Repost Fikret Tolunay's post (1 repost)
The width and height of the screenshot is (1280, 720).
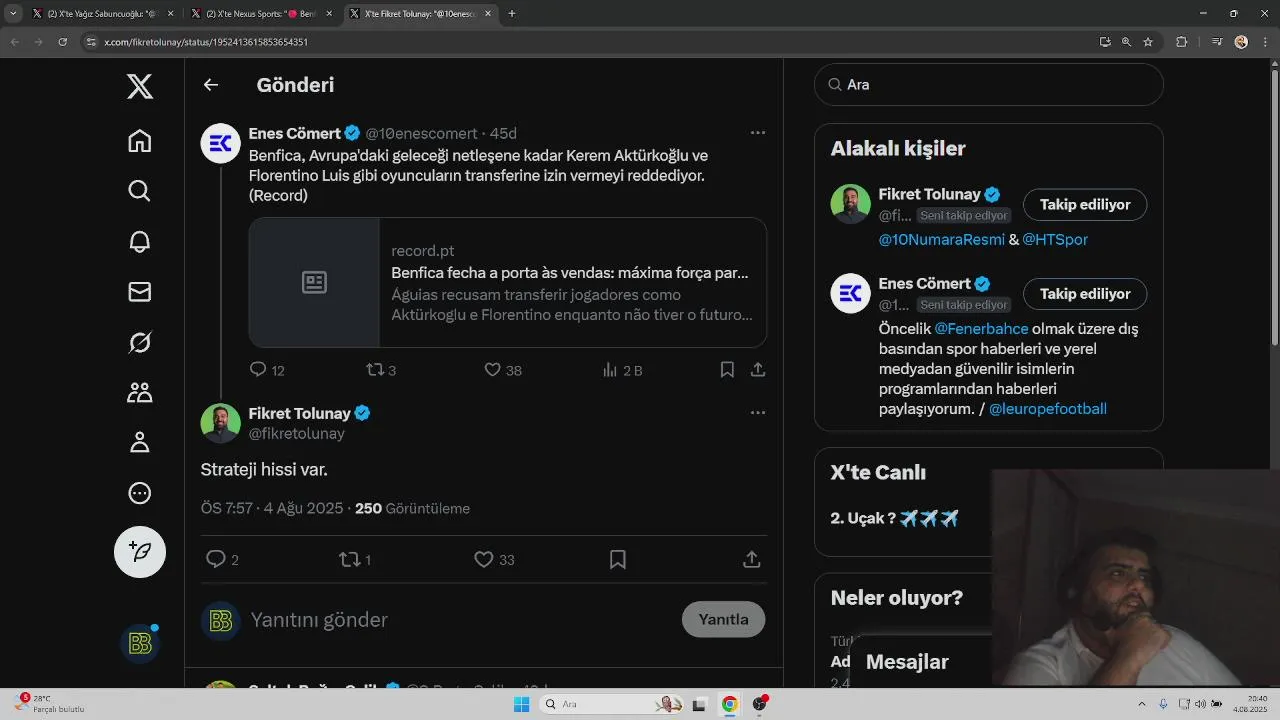click(x=355, y=560)
